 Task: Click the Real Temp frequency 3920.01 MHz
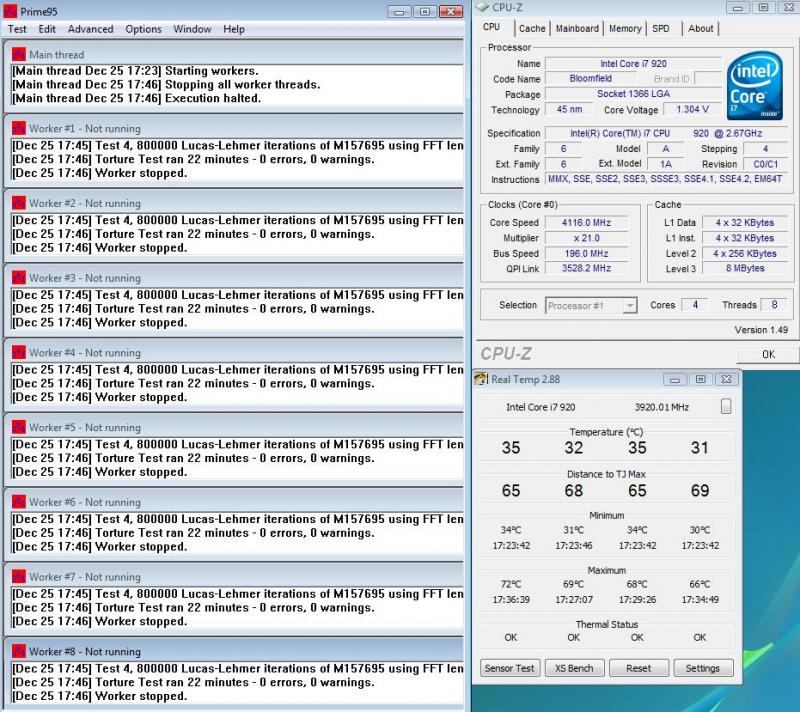[661, 407]
